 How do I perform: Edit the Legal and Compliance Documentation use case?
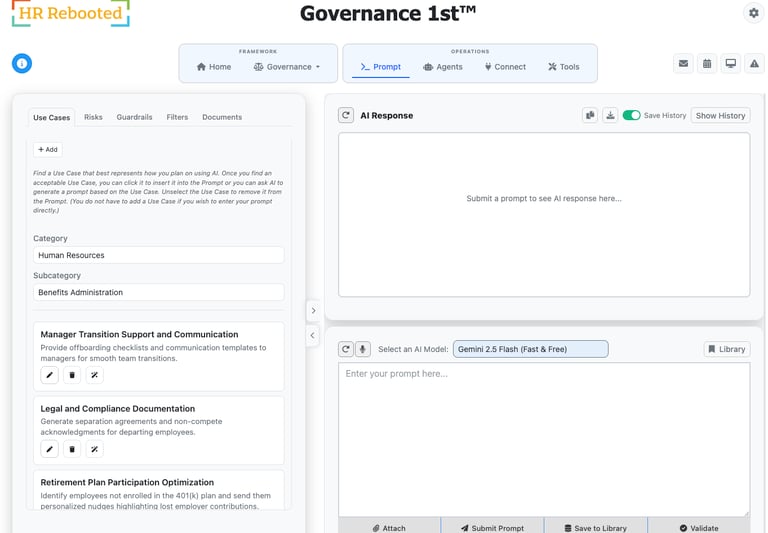click(49, 449)
